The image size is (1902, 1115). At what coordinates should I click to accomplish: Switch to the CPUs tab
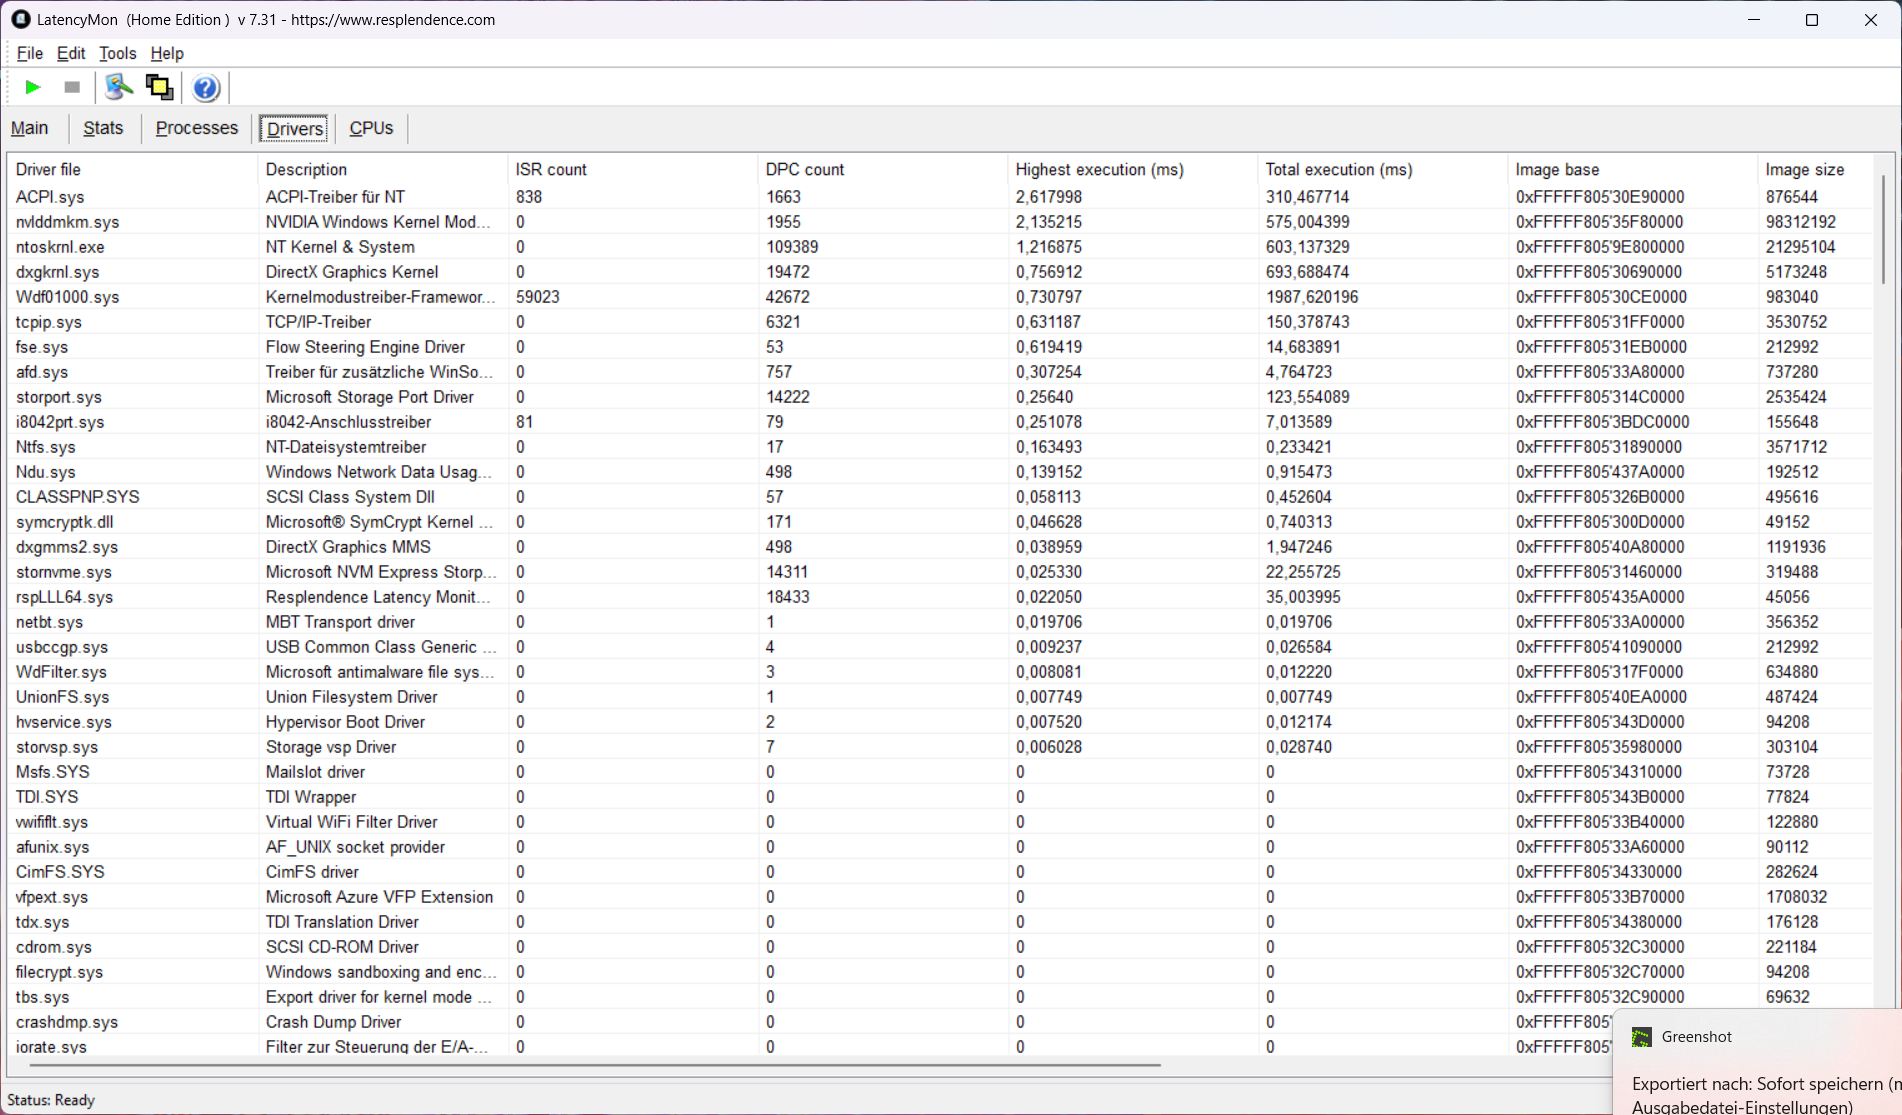point(371,128)
